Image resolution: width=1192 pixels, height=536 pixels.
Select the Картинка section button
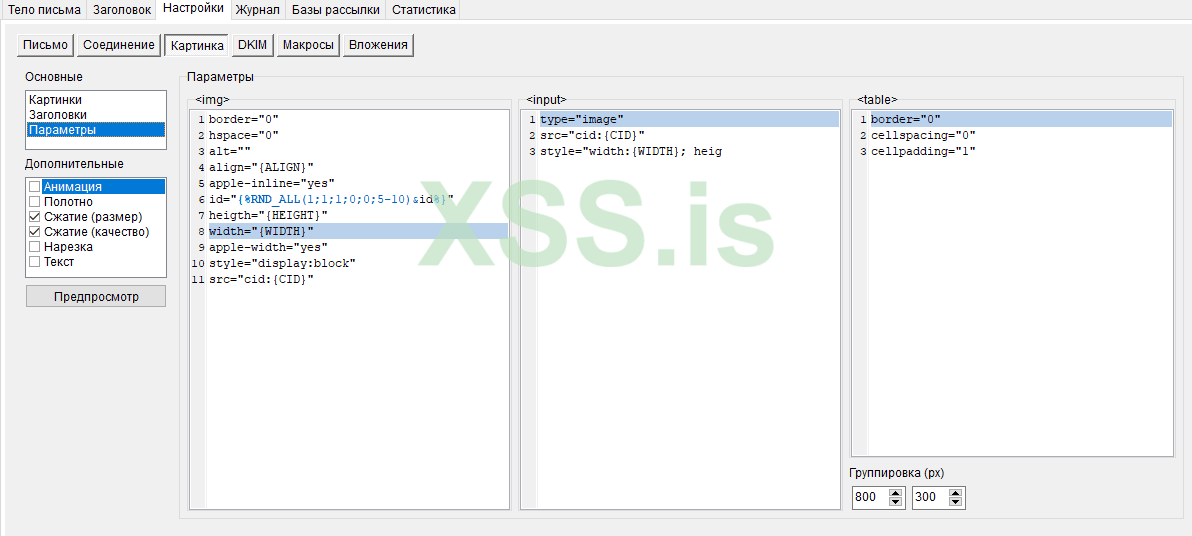(197, 45)
